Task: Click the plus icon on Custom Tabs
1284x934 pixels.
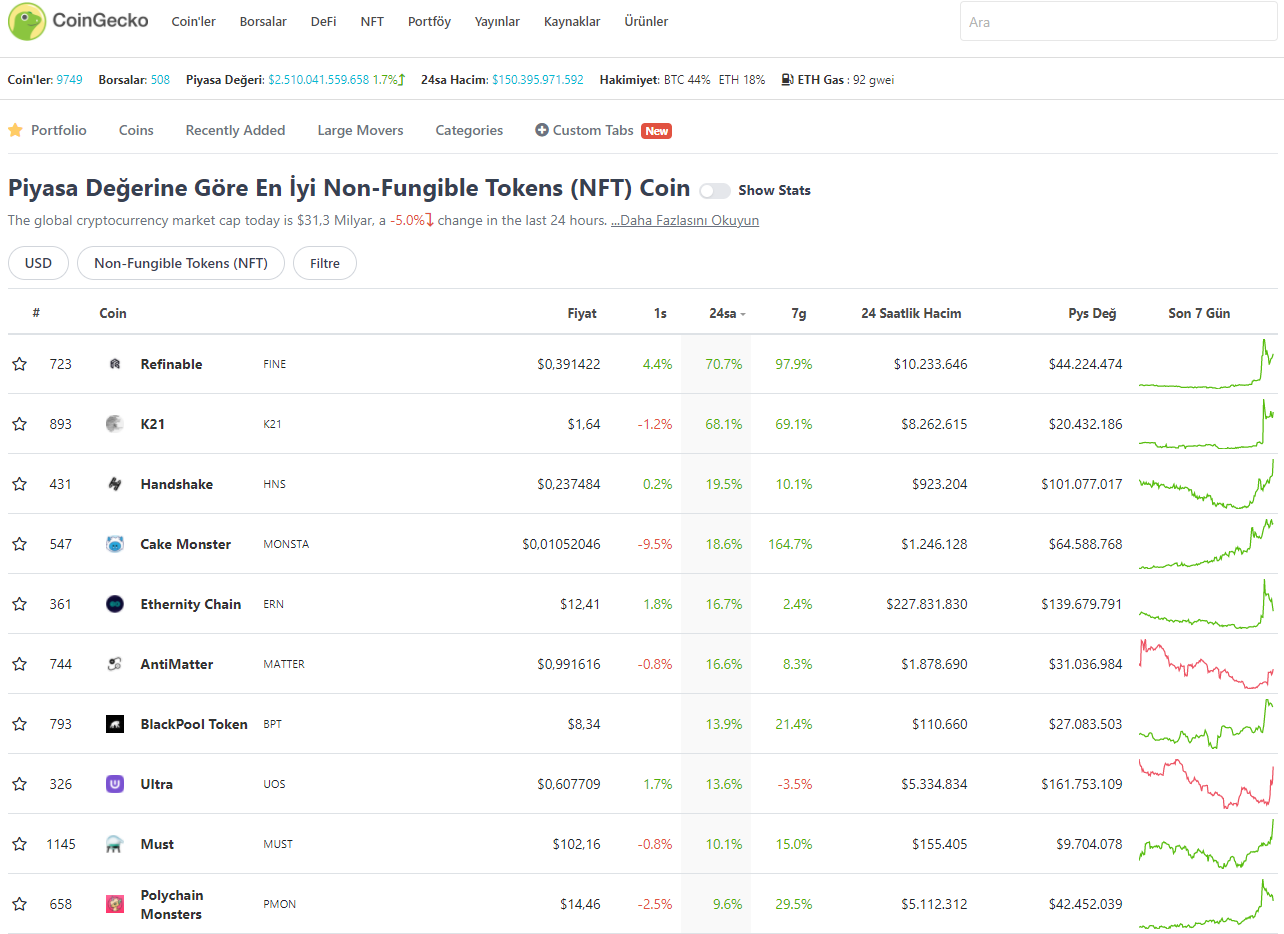Action: pos(542,130)
